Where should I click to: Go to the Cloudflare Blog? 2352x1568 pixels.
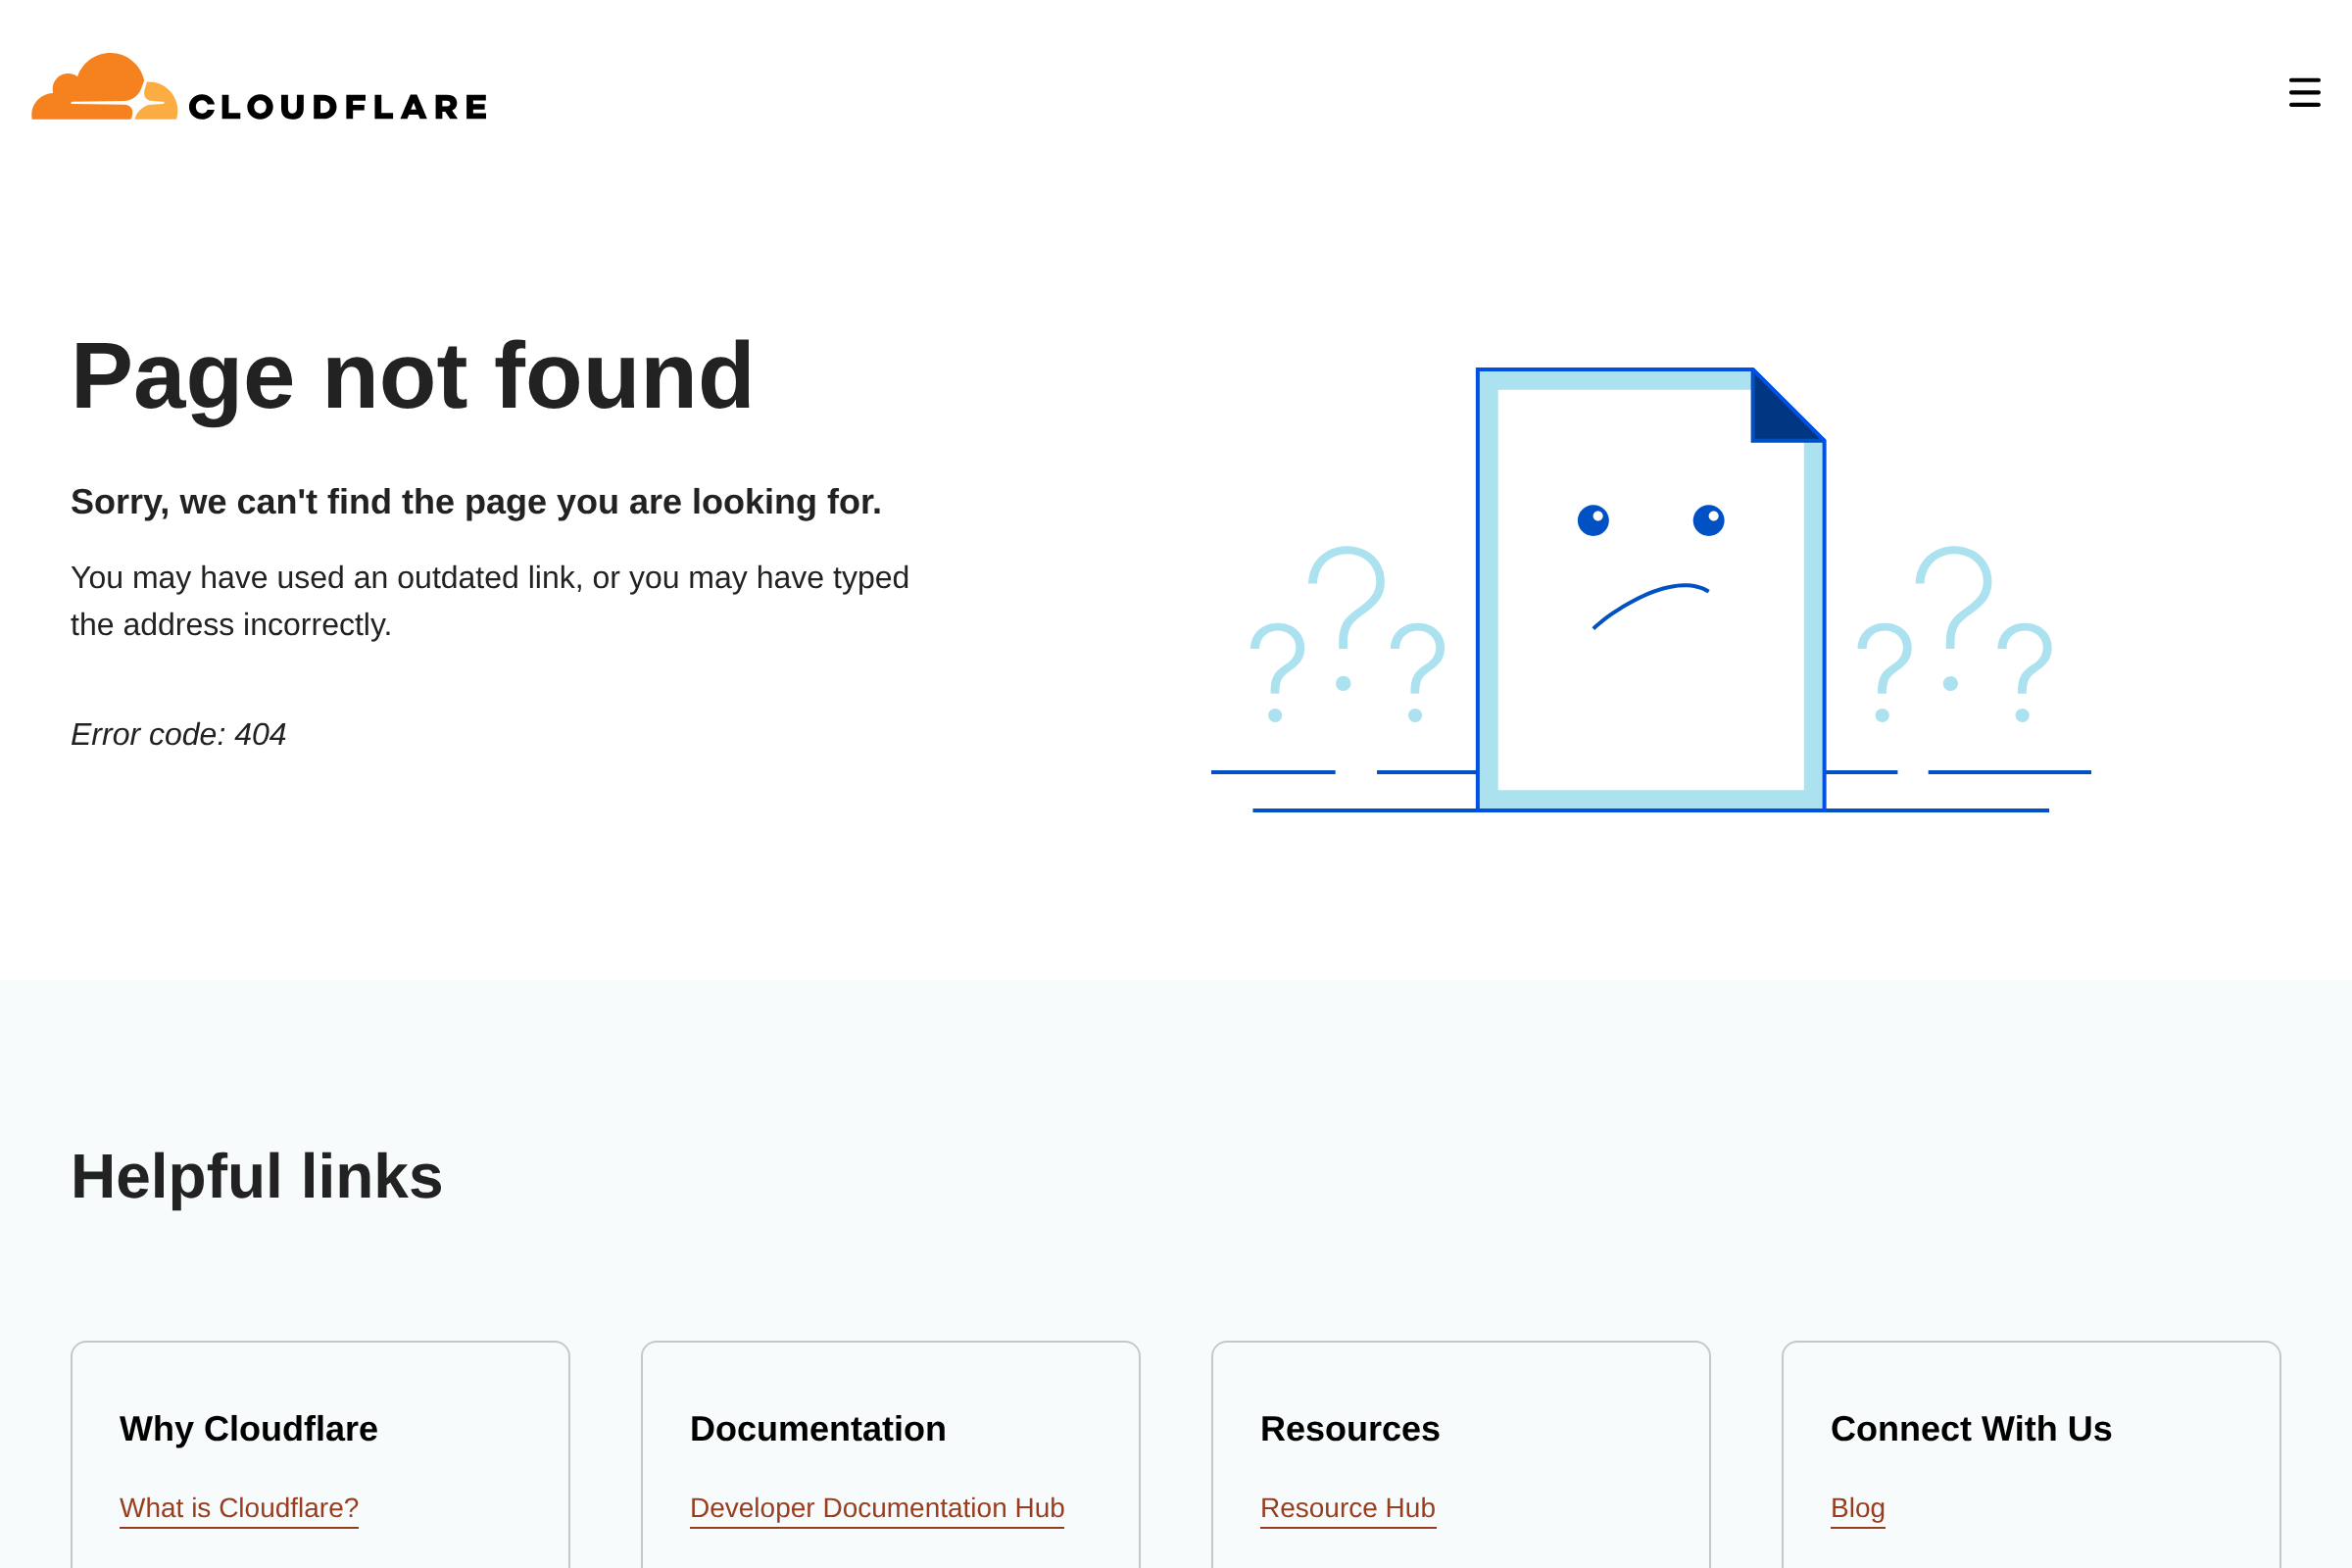(1857, 1507)
